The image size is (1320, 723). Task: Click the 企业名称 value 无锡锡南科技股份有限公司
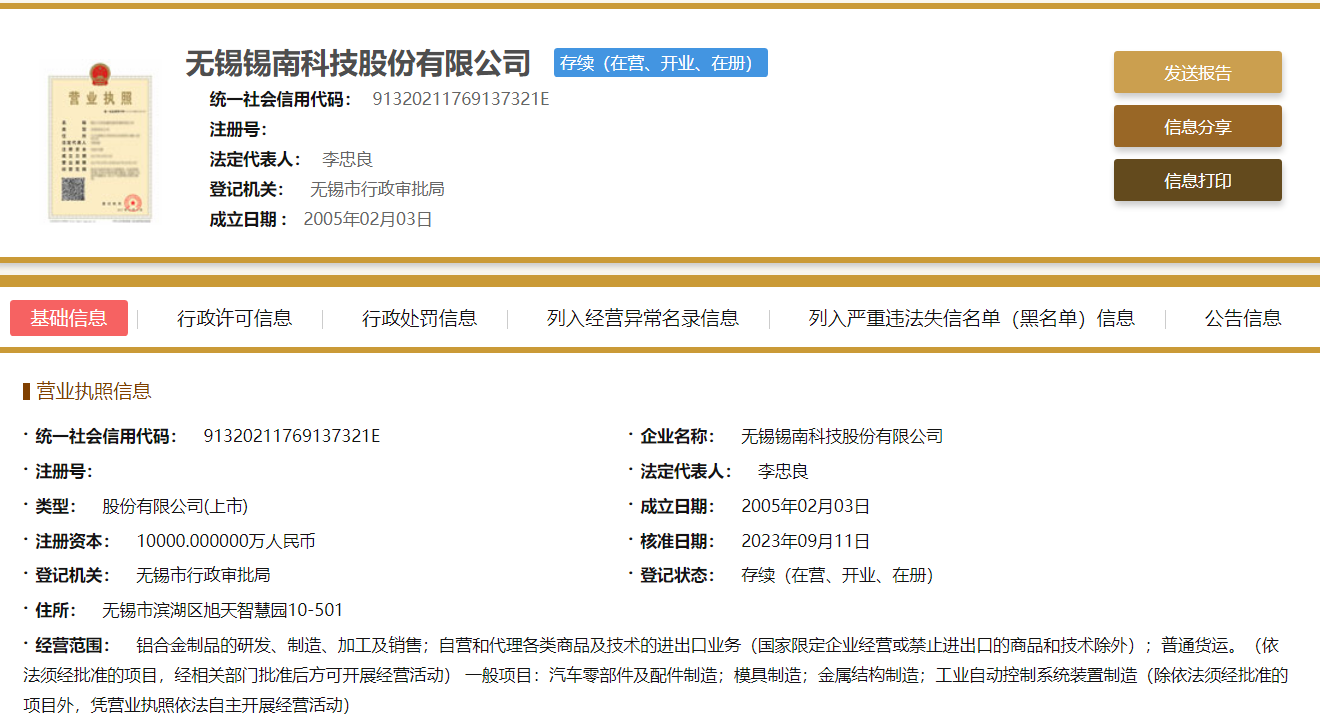[x=842, y=436]
